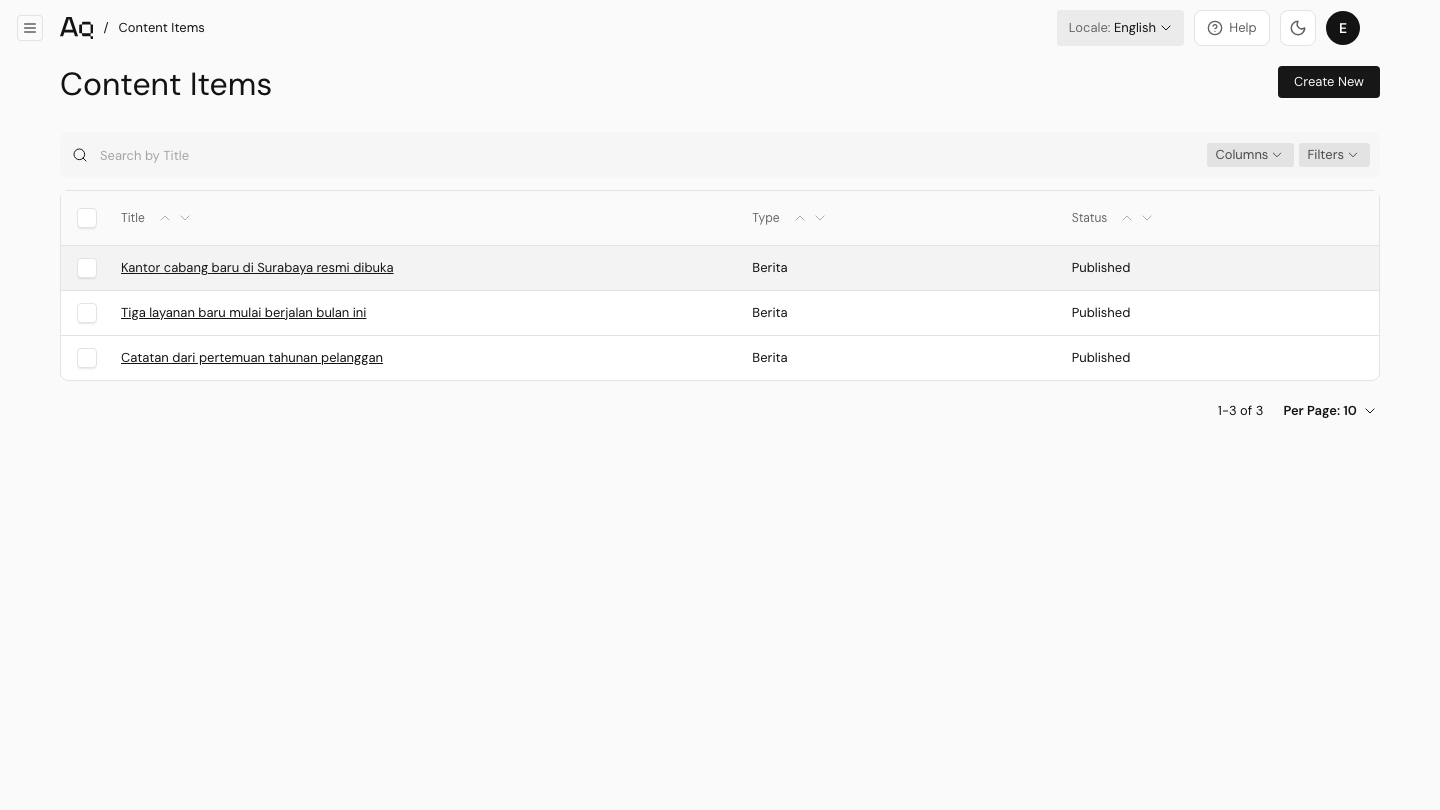Screen dimensions: 1440x810
Task: Expand the Filters dropdown
Action: coord(1334,155)
